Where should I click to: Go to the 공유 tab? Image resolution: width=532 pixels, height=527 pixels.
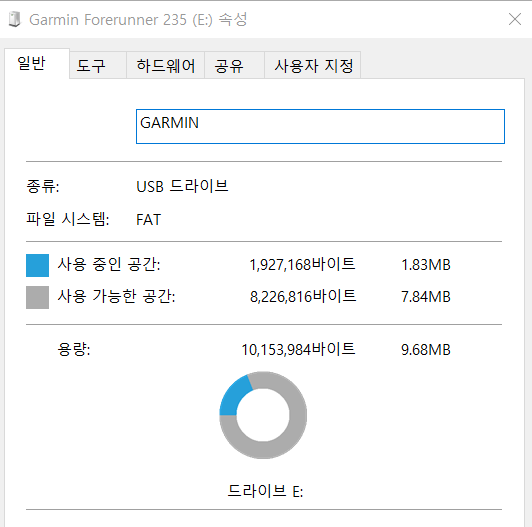pos(234,65)
